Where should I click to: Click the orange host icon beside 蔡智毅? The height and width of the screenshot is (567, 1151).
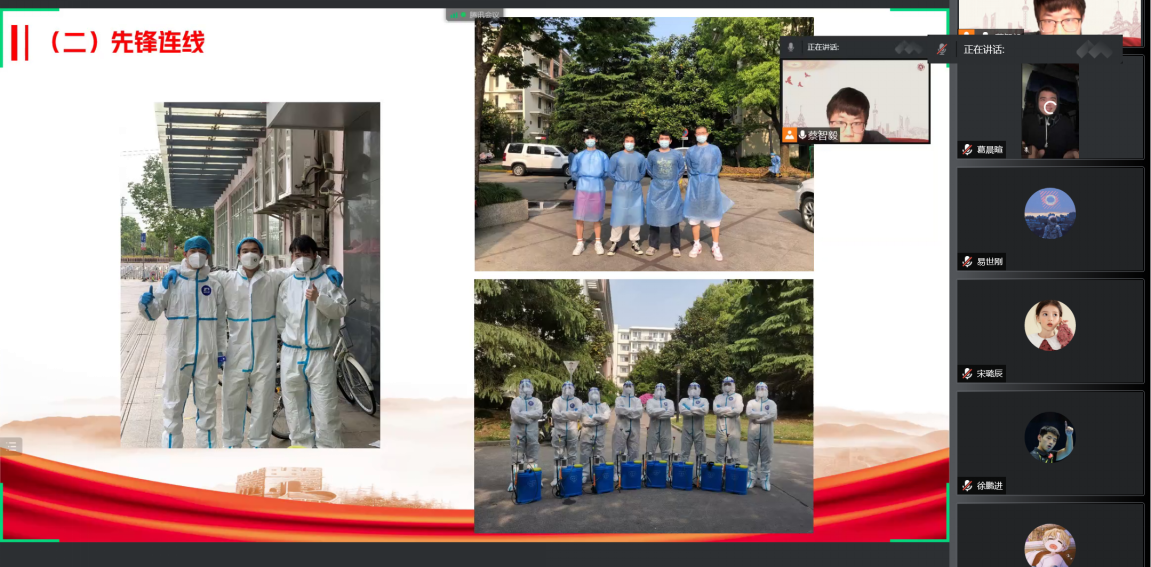(x=790, y=134)
